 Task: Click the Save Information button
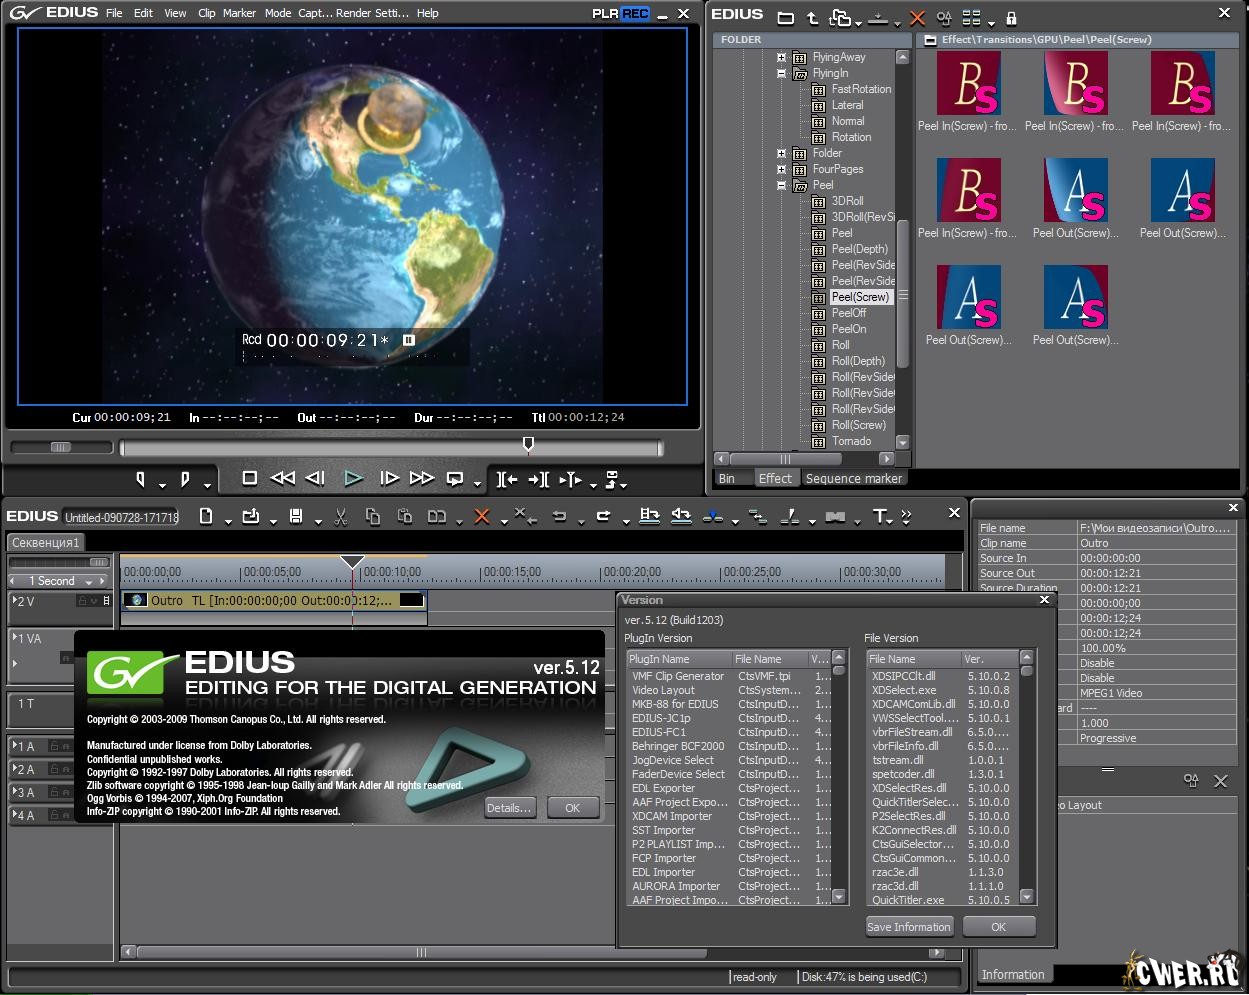(908, 927)
